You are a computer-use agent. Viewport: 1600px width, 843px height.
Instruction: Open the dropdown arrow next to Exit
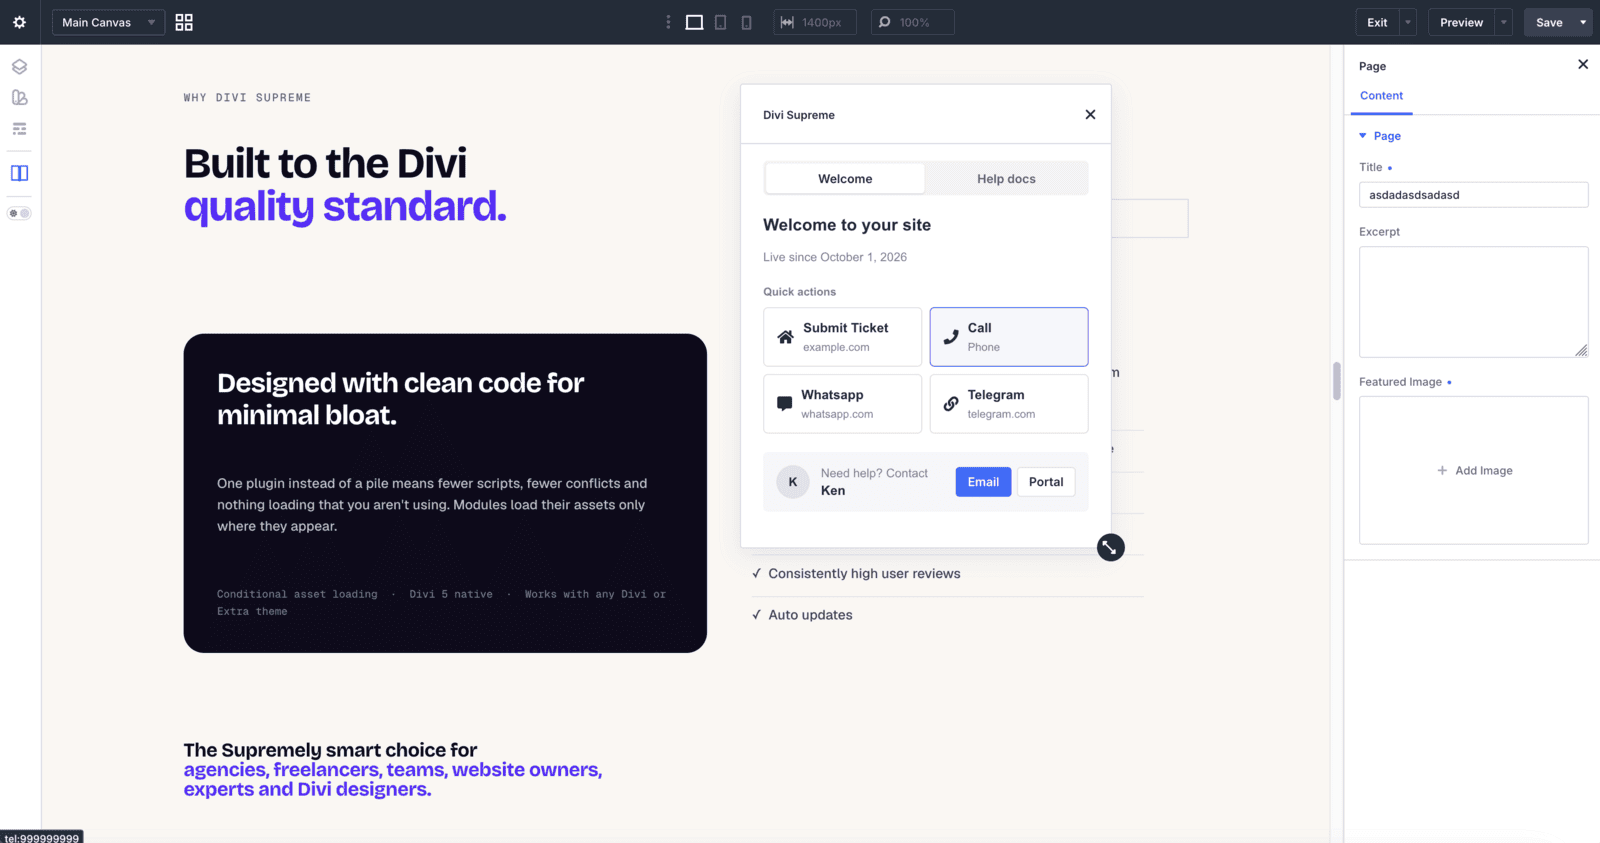pos(1408,22)
